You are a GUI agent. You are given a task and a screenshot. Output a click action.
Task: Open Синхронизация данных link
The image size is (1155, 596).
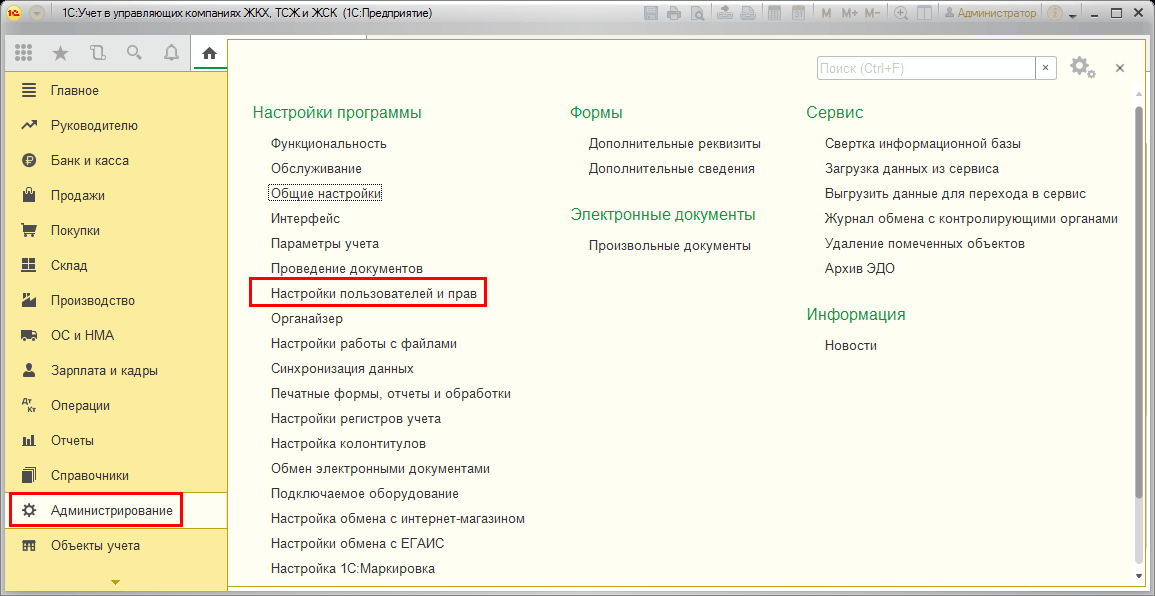point(342,369)
